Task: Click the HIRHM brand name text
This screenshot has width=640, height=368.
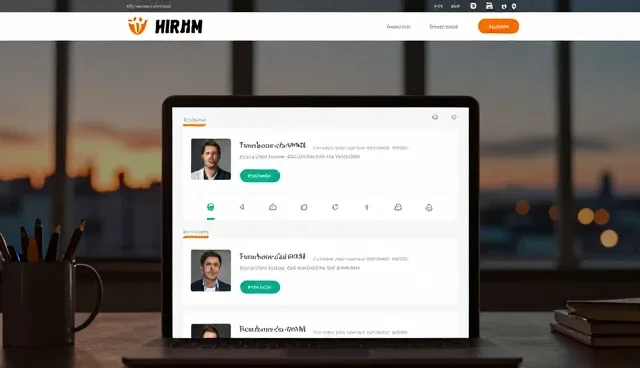Action: tap(179, 27)
